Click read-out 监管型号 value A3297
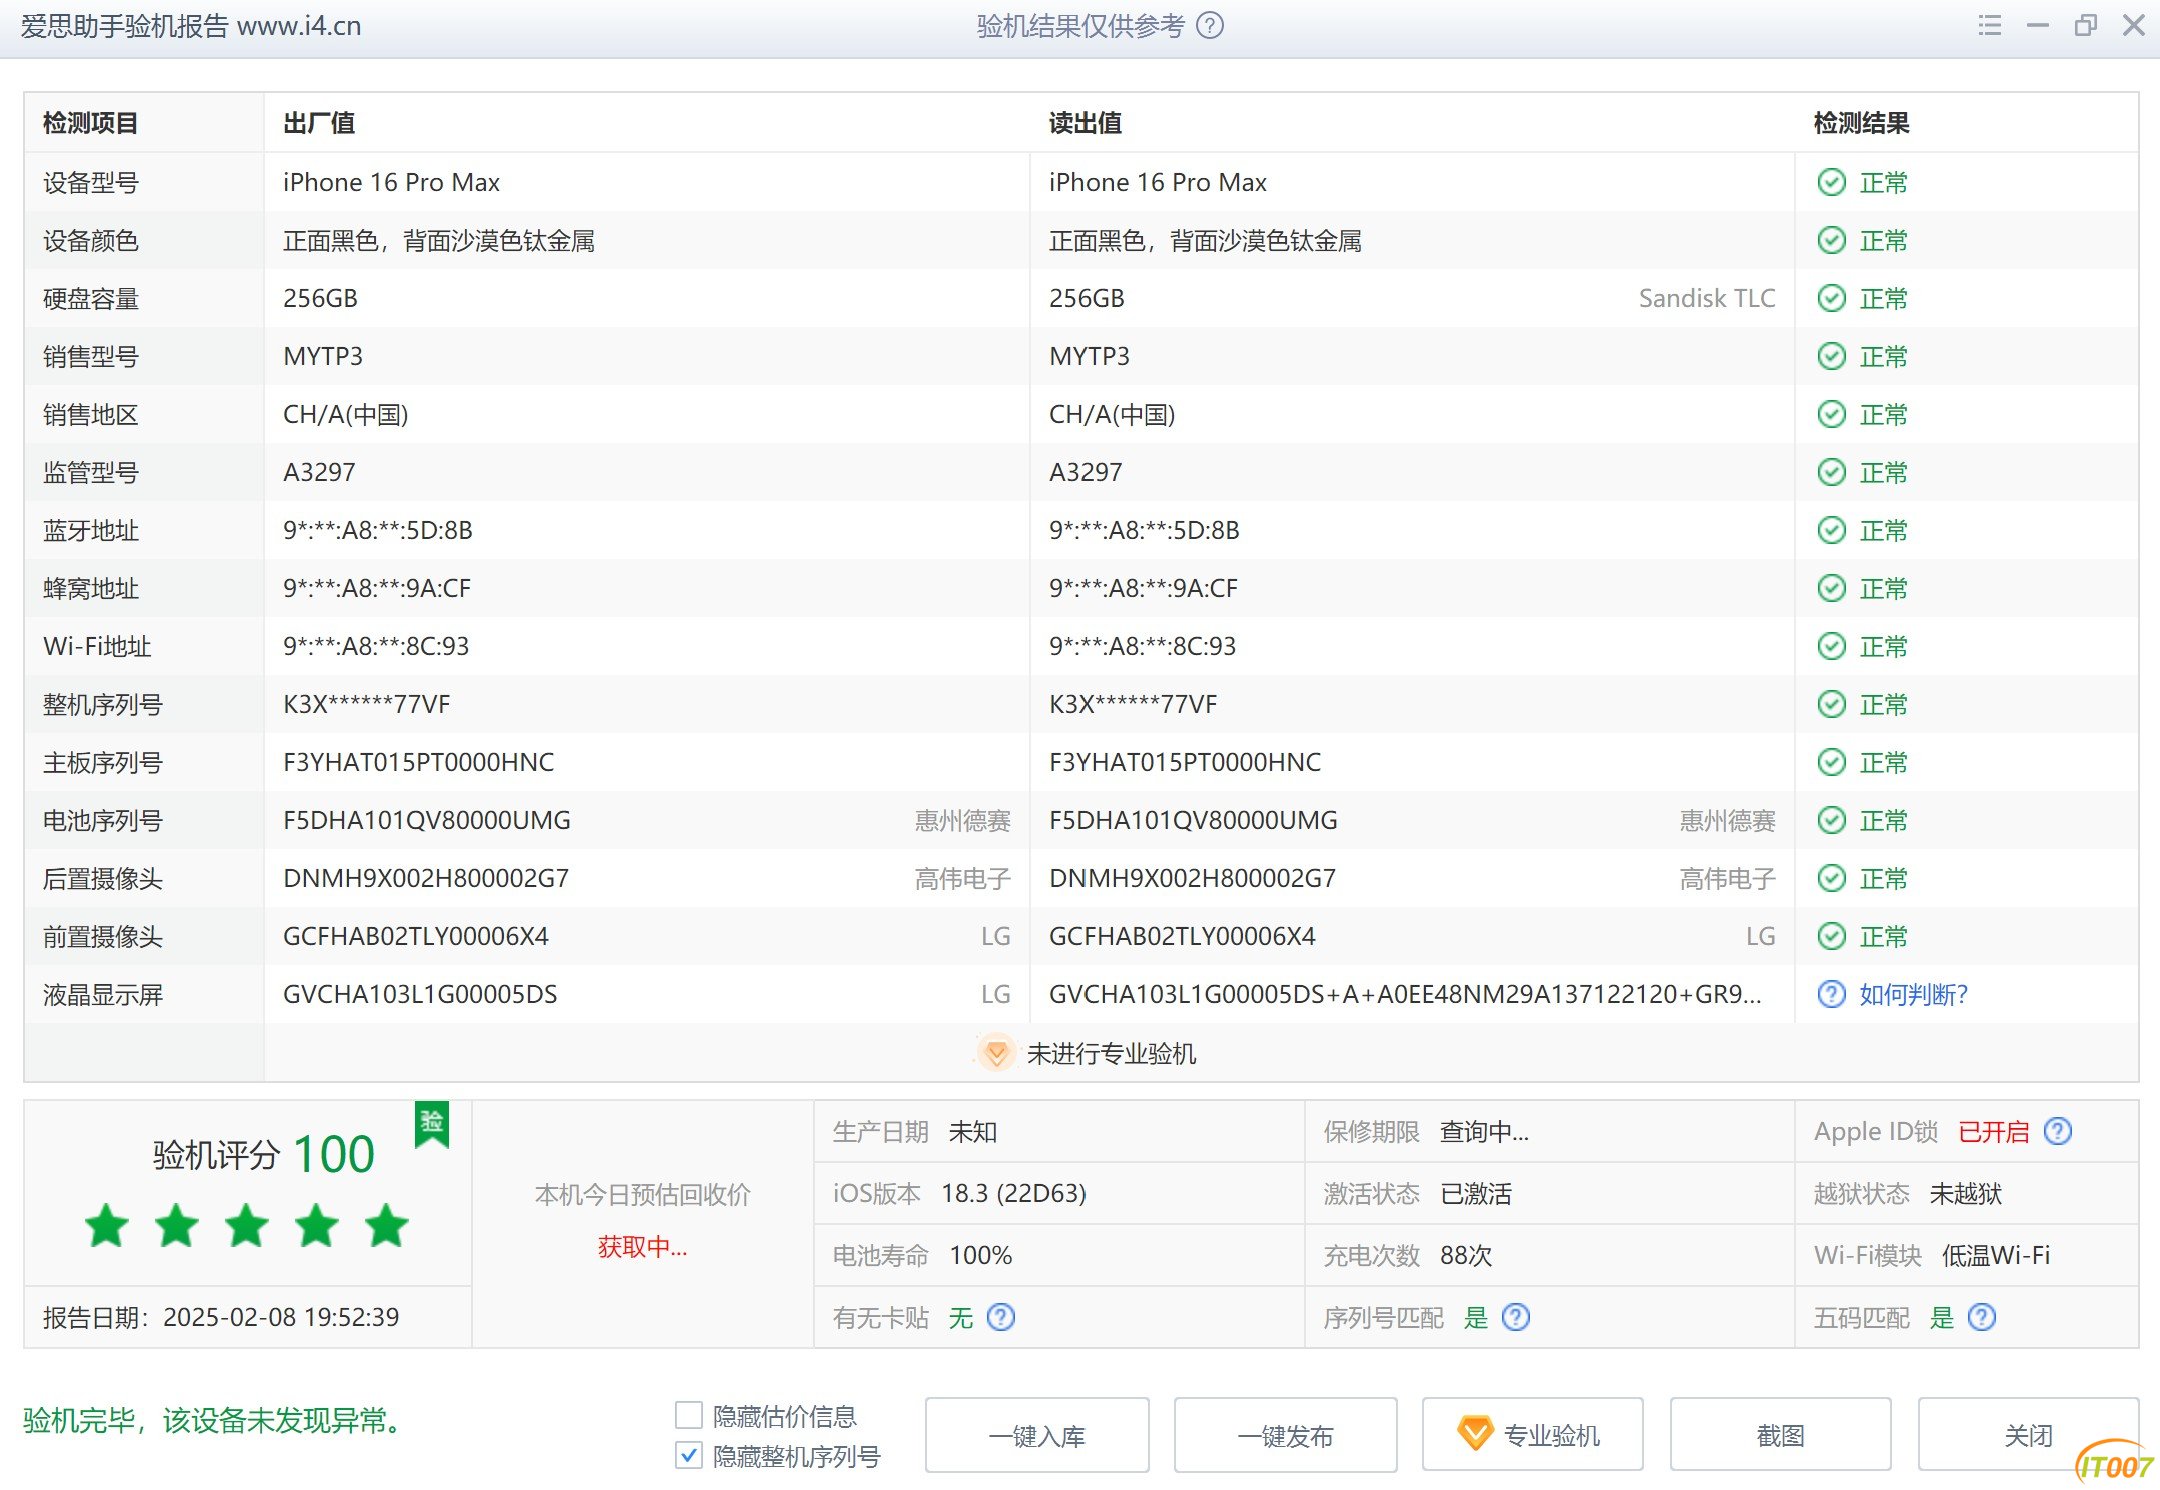This screenshot has height=1490, width=2160. (x=1085, y=472)
